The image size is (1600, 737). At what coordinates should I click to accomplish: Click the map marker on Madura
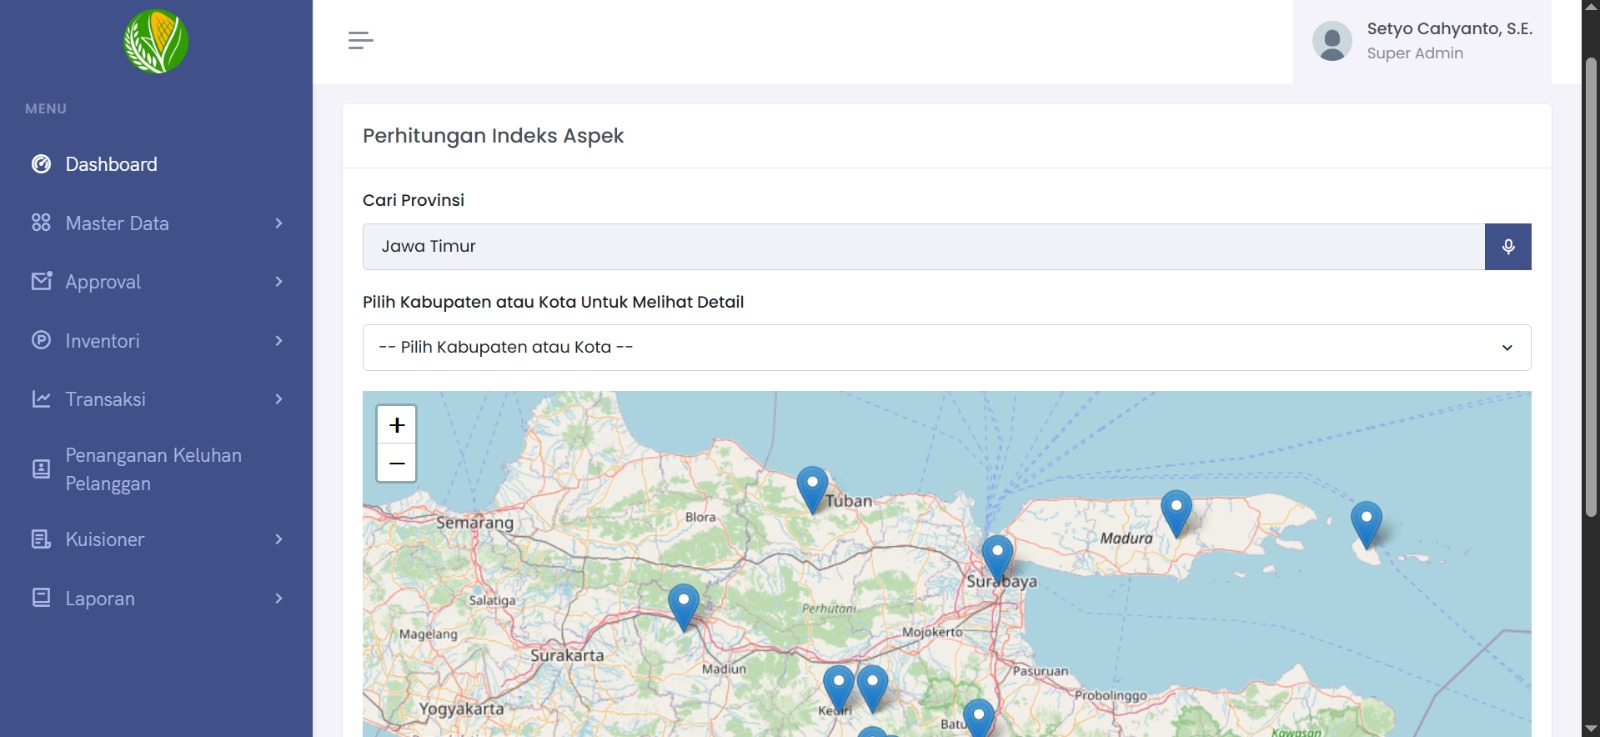(x=1176, y=510)
